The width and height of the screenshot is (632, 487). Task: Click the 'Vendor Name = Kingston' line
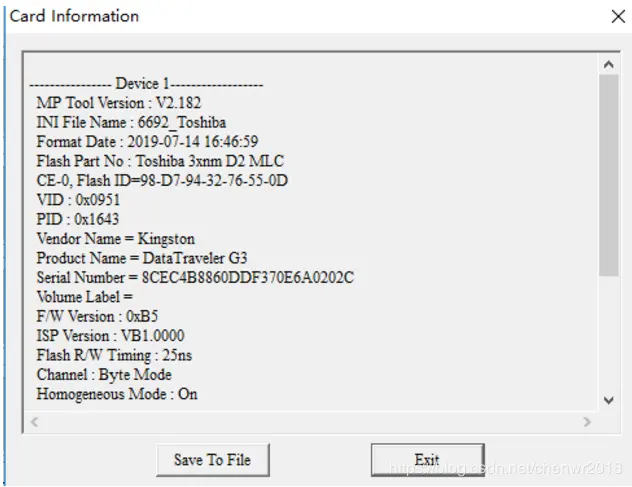tap(116, 239)
